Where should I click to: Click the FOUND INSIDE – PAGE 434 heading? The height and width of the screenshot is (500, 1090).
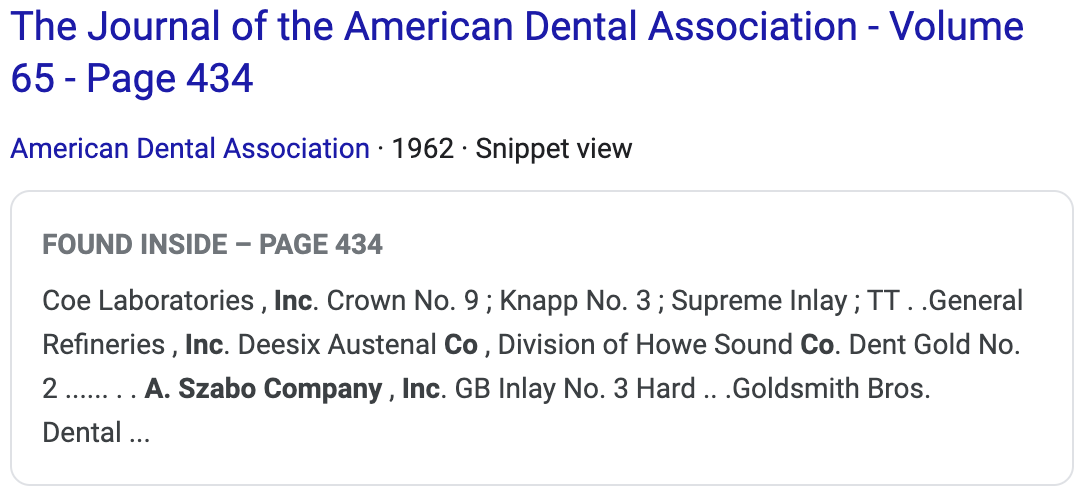[x=212, y=244]
